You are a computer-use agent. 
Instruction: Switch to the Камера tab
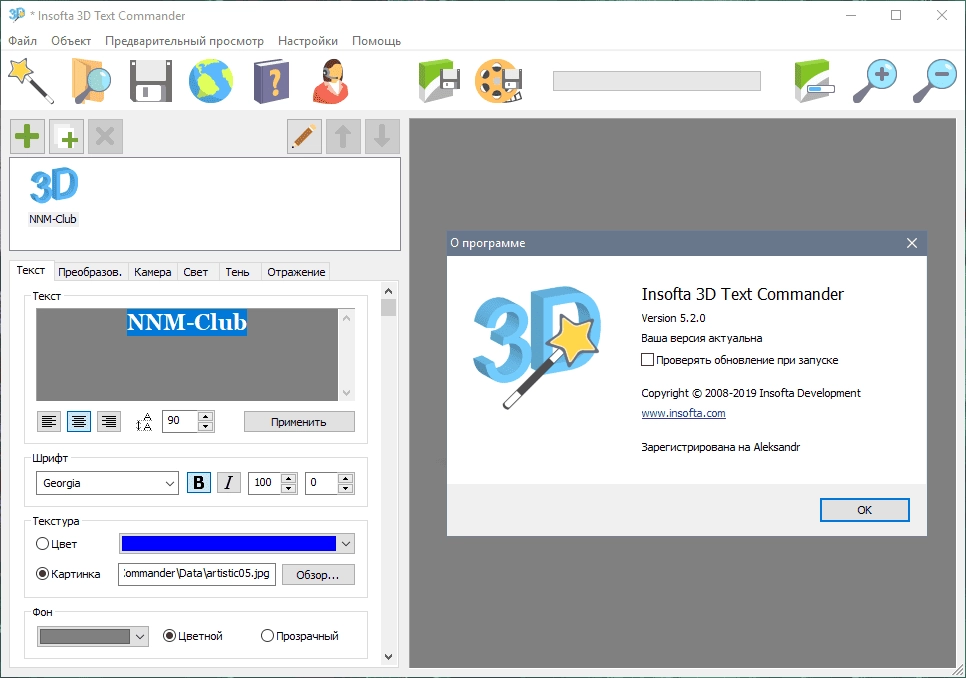click(x=153, y=272)
